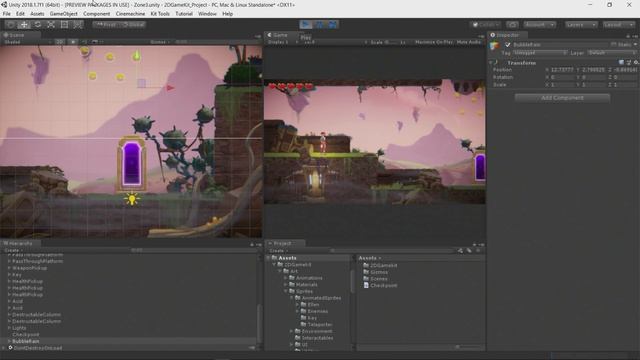
Task: Select Checkpoint in the Hierarchy
Action: tap(25, 335)
